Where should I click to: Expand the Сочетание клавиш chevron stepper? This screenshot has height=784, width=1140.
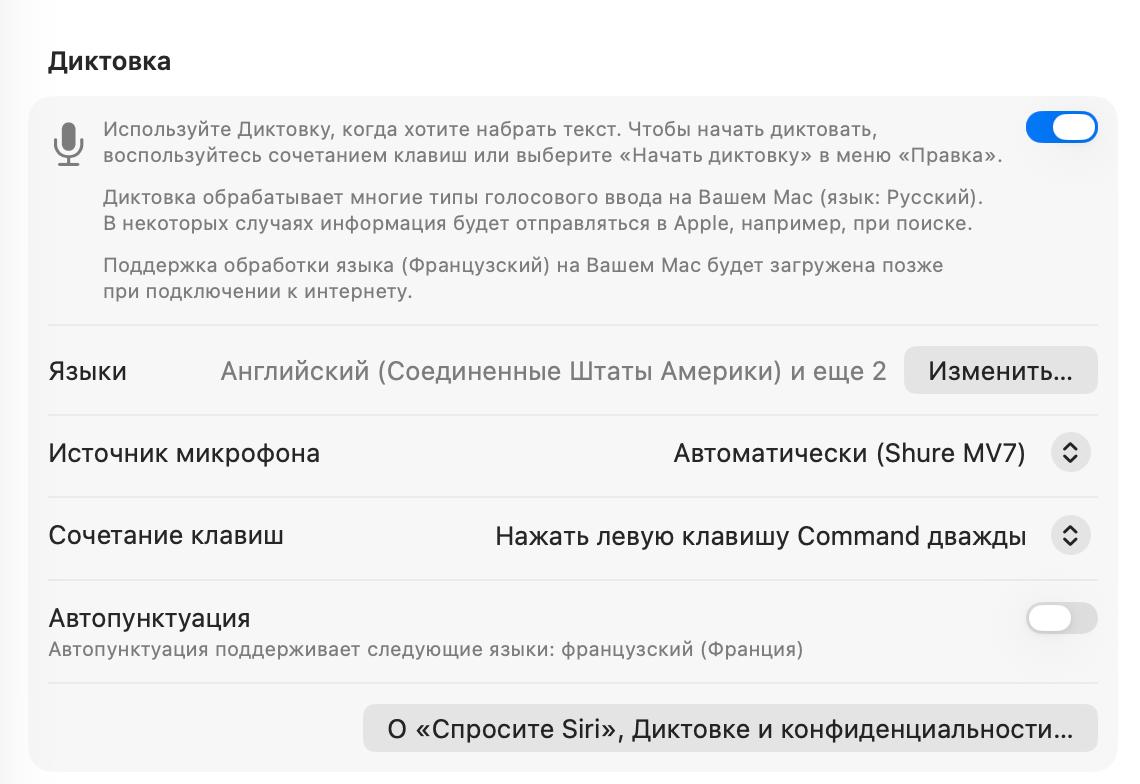[x=1070, y=536]
